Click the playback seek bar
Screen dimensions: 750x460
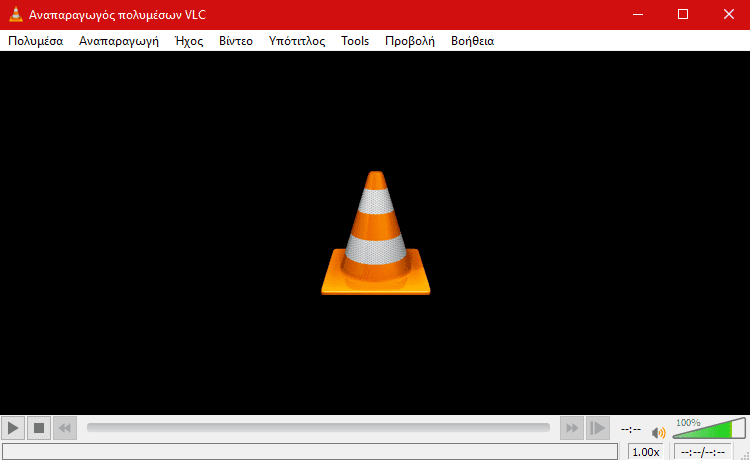point(318,427)
